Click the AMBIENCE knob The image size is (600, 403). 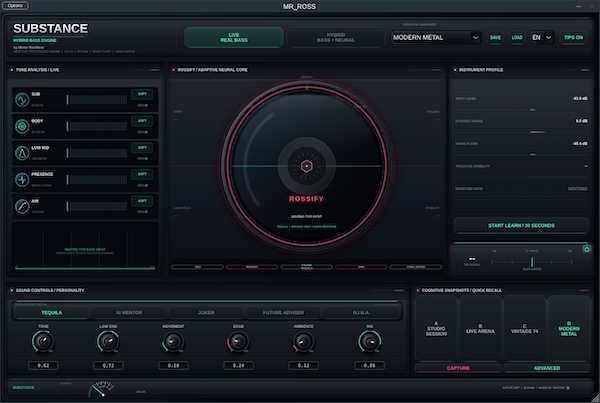click(x=303, y=341)
